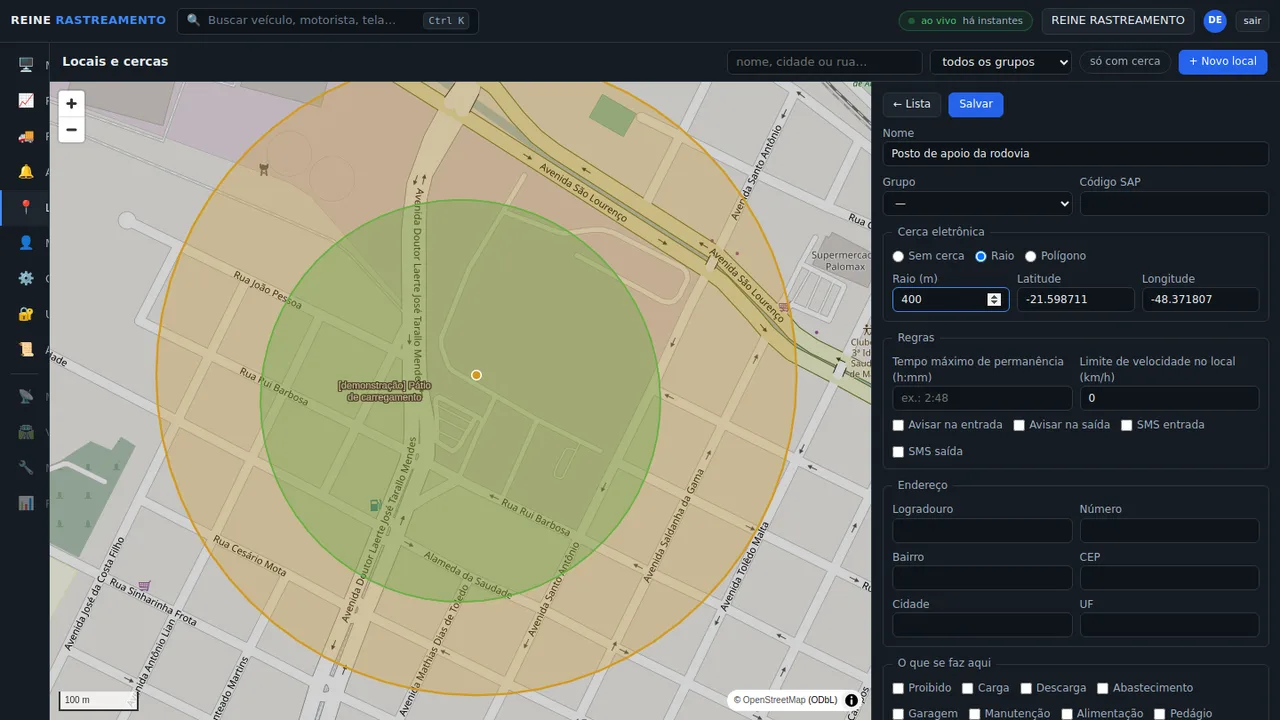Click the sair logout button
This screenshot has width=1280, height=720.
[x=1253, y=21]
